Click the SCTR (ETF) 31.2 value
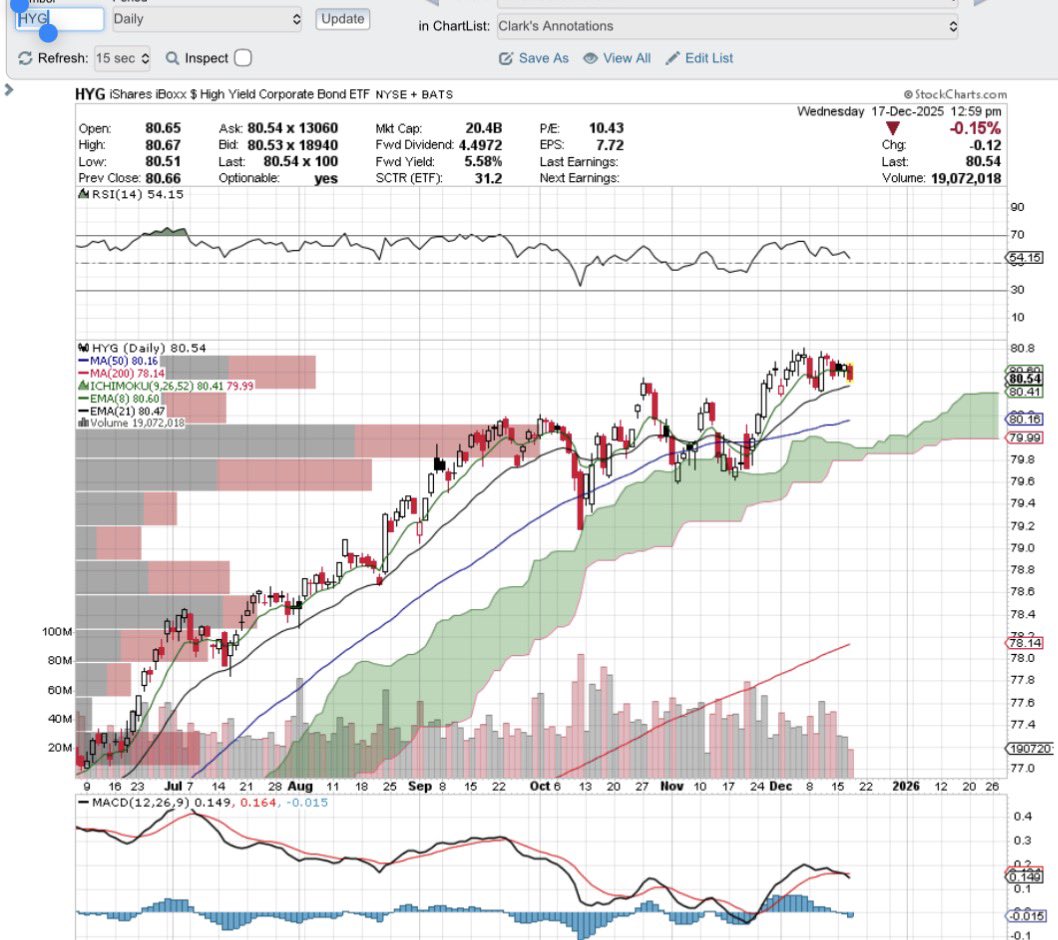1058x940 pixels. pyautogui.click(x=488, y=179)
